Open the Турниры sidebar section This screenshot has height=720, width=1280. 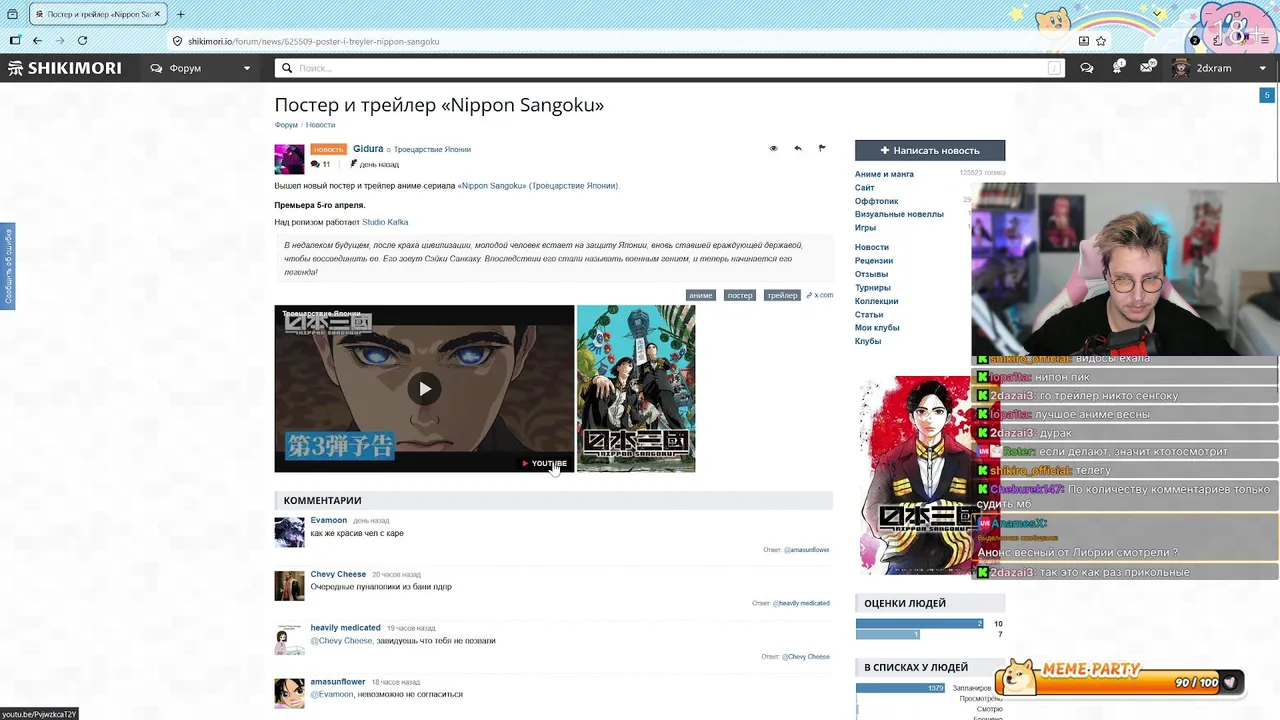873,288
